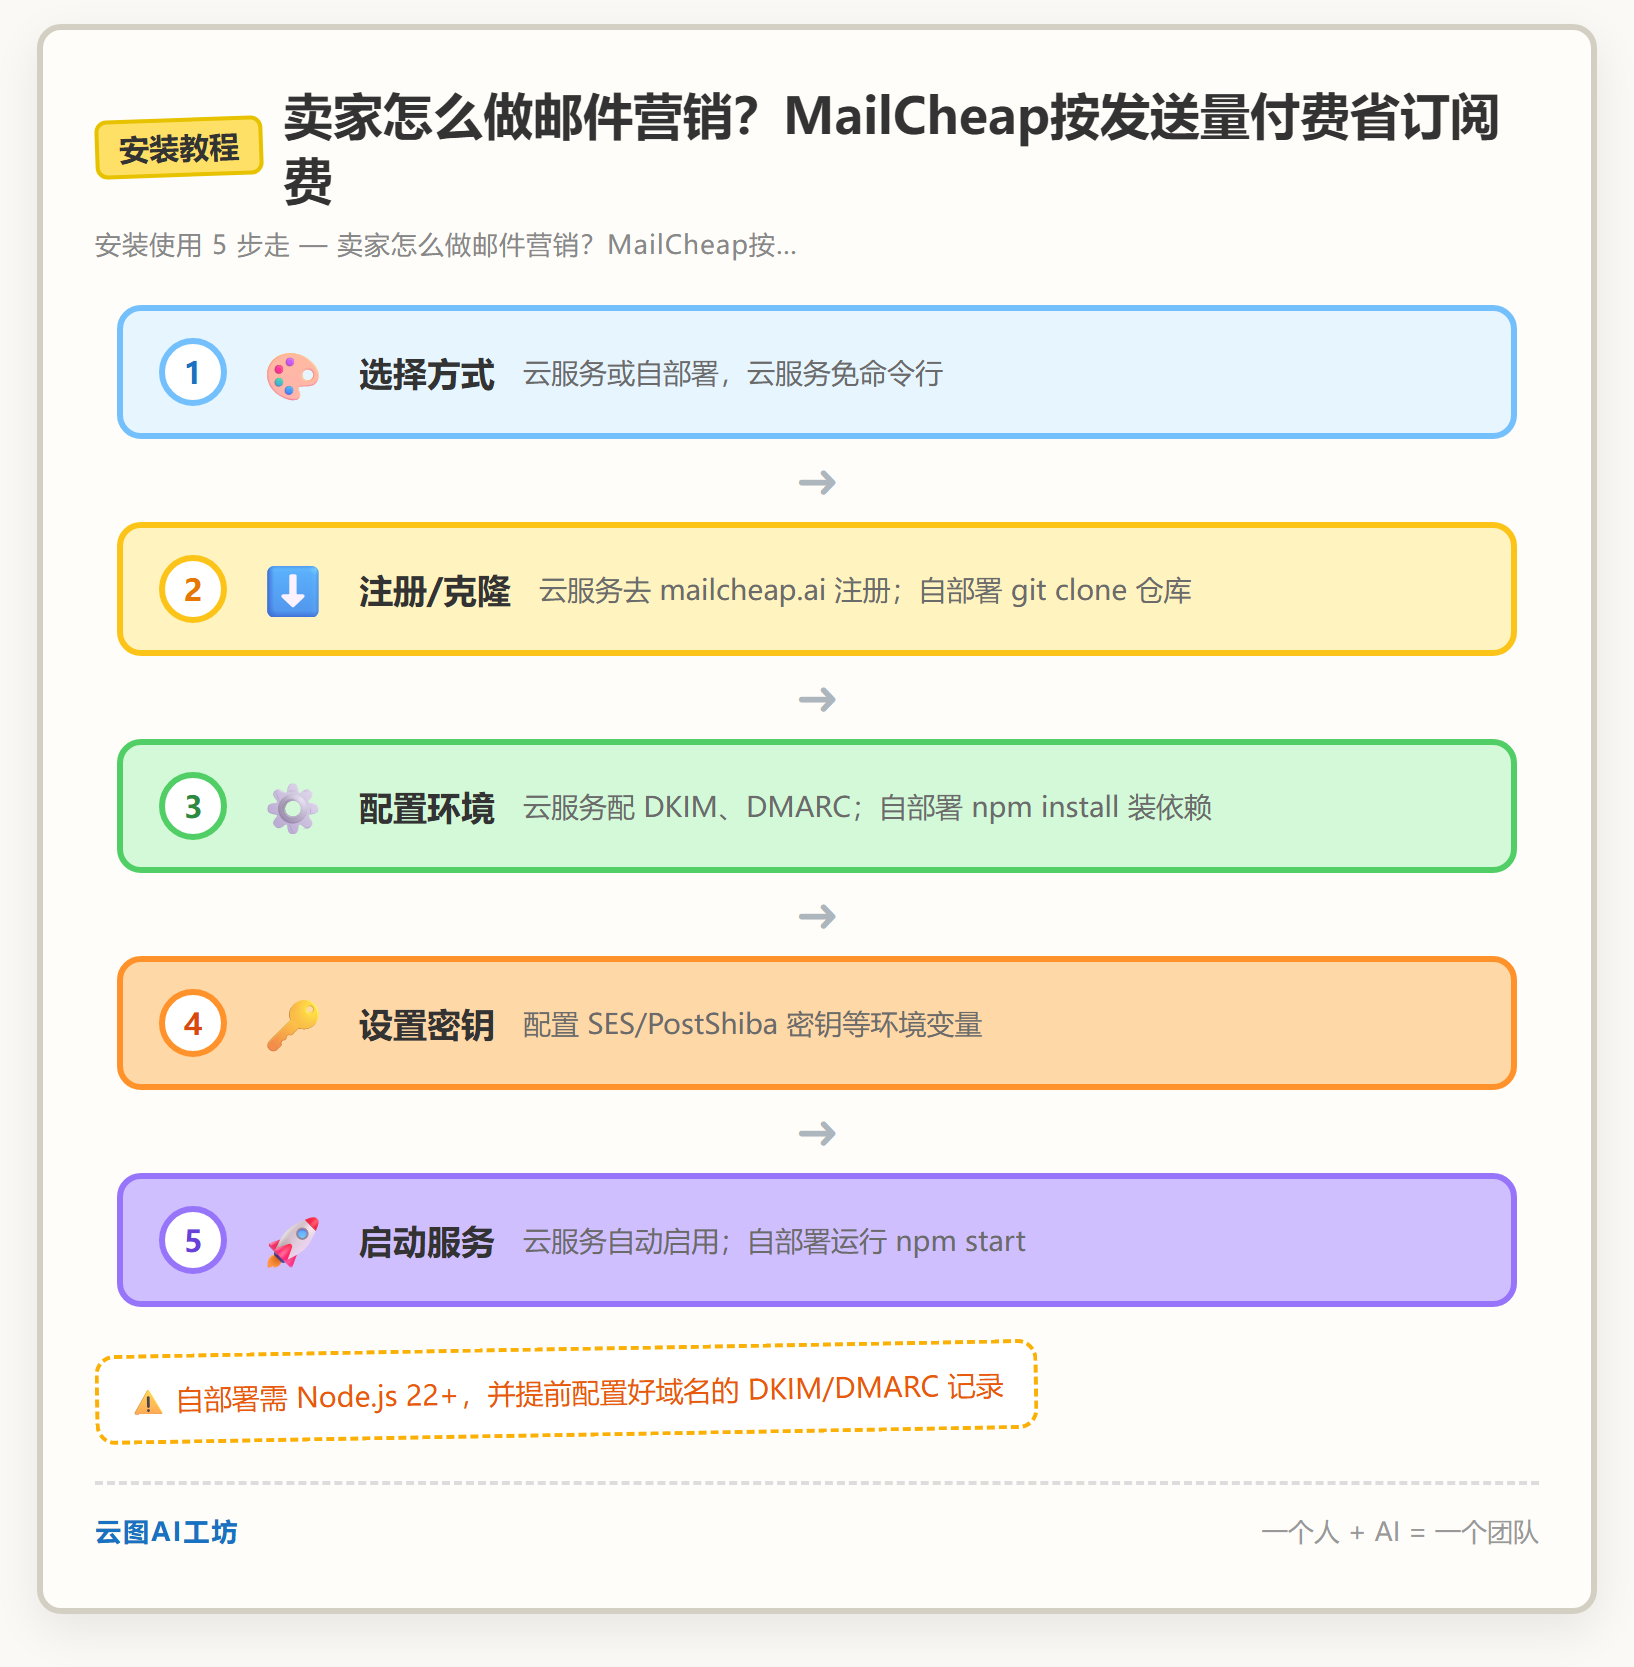The width and height of the screenshot is (1634, 1667).
Task: Click the main headline about MailCheap
Action: click(891, 148)
